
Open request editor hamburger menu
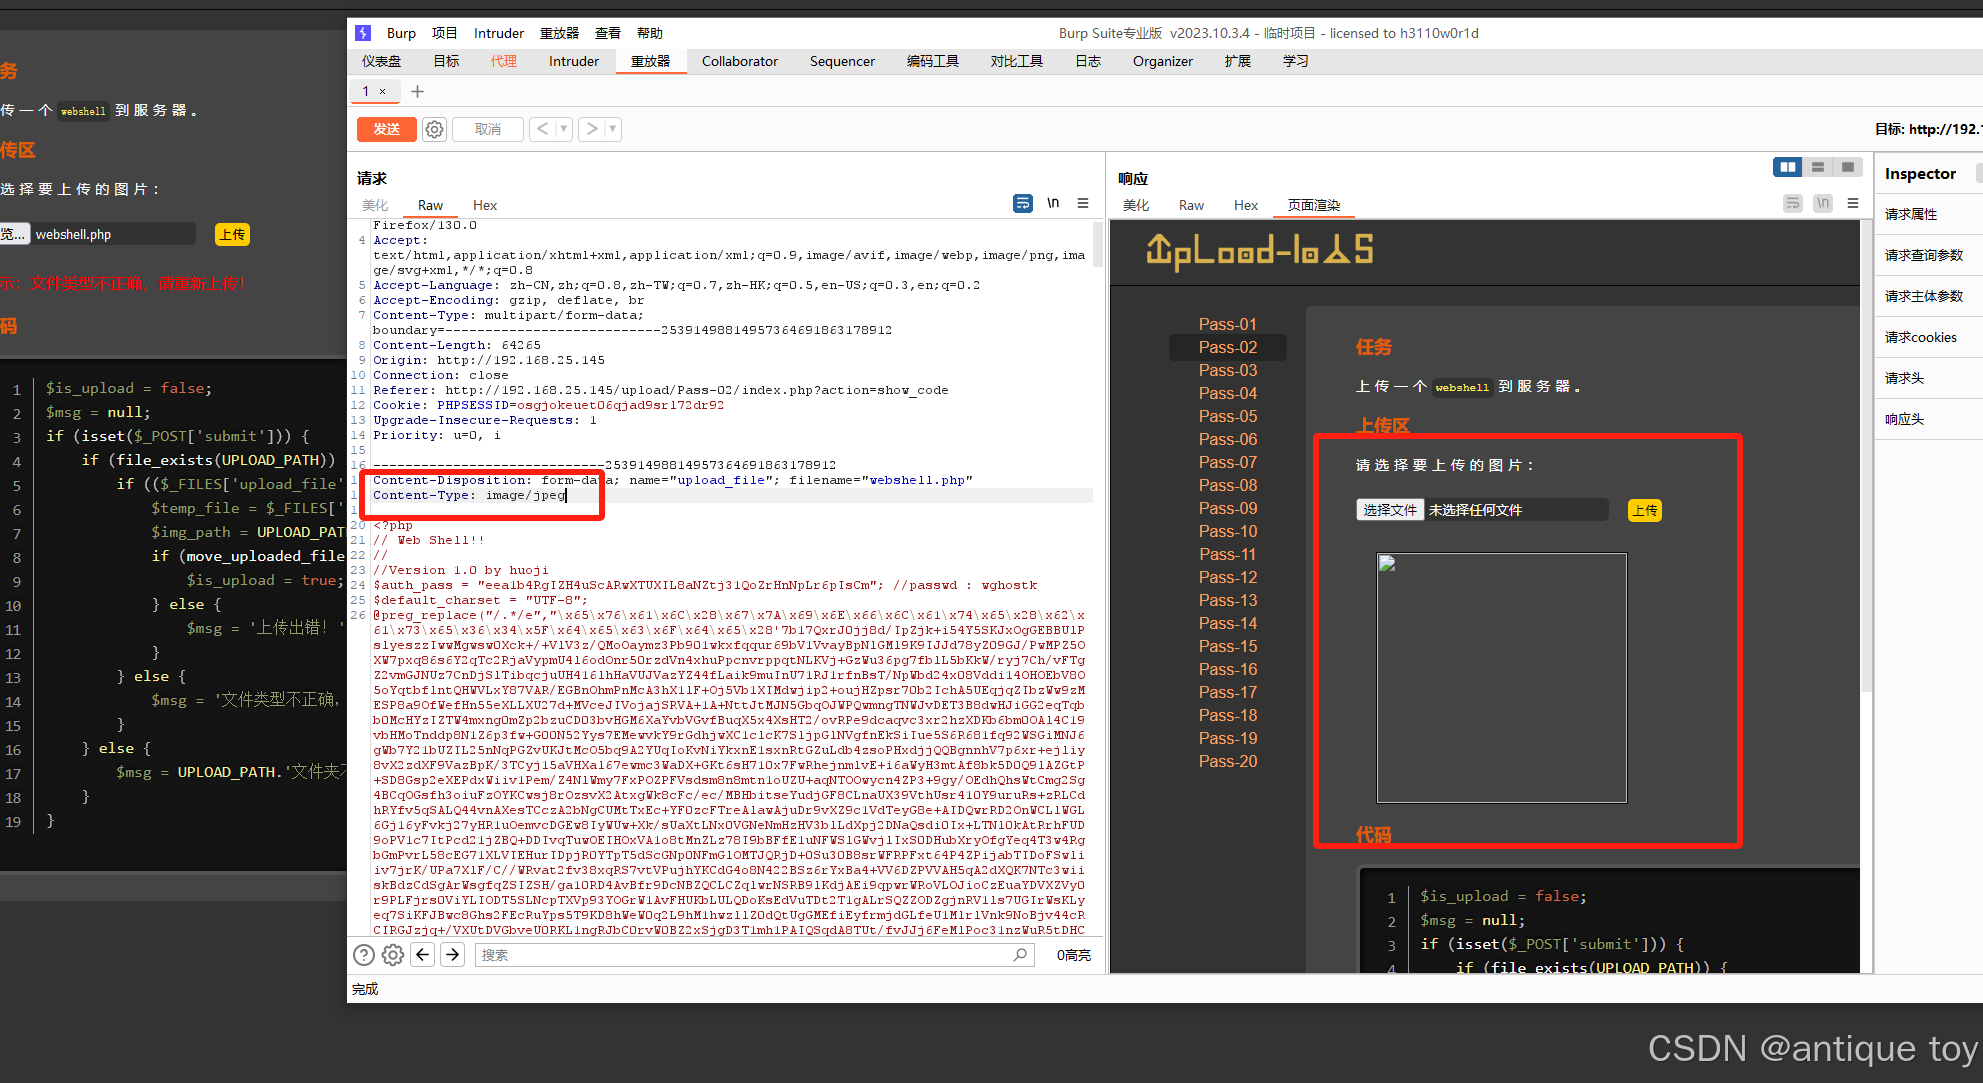1083,203
